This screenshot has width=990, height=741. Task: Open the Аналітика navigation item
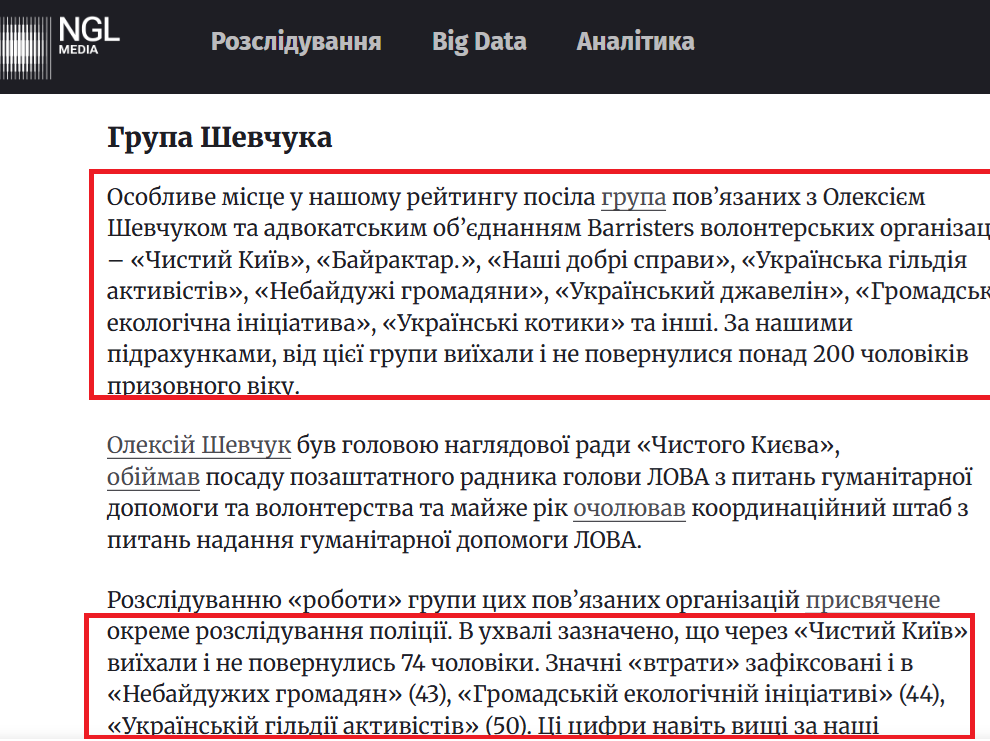pyautogui.click(x=635, y=42)
